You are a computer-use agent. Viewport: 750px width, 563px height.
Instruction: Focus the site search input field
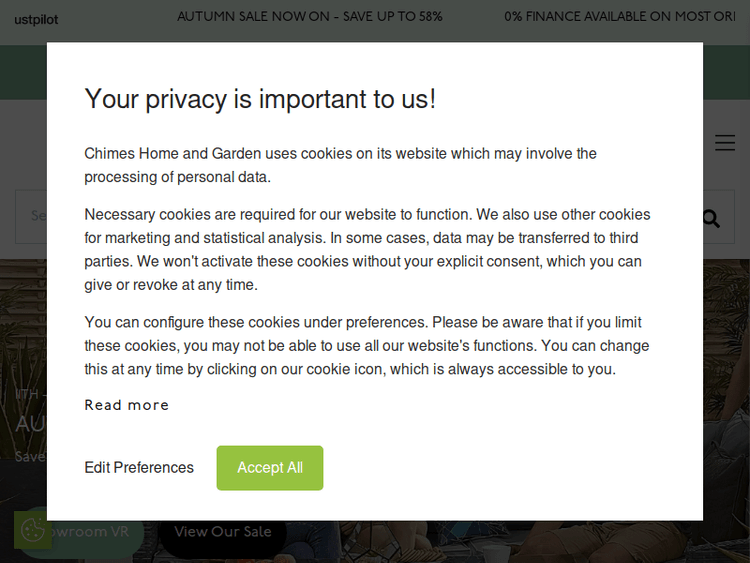[32, 216]
